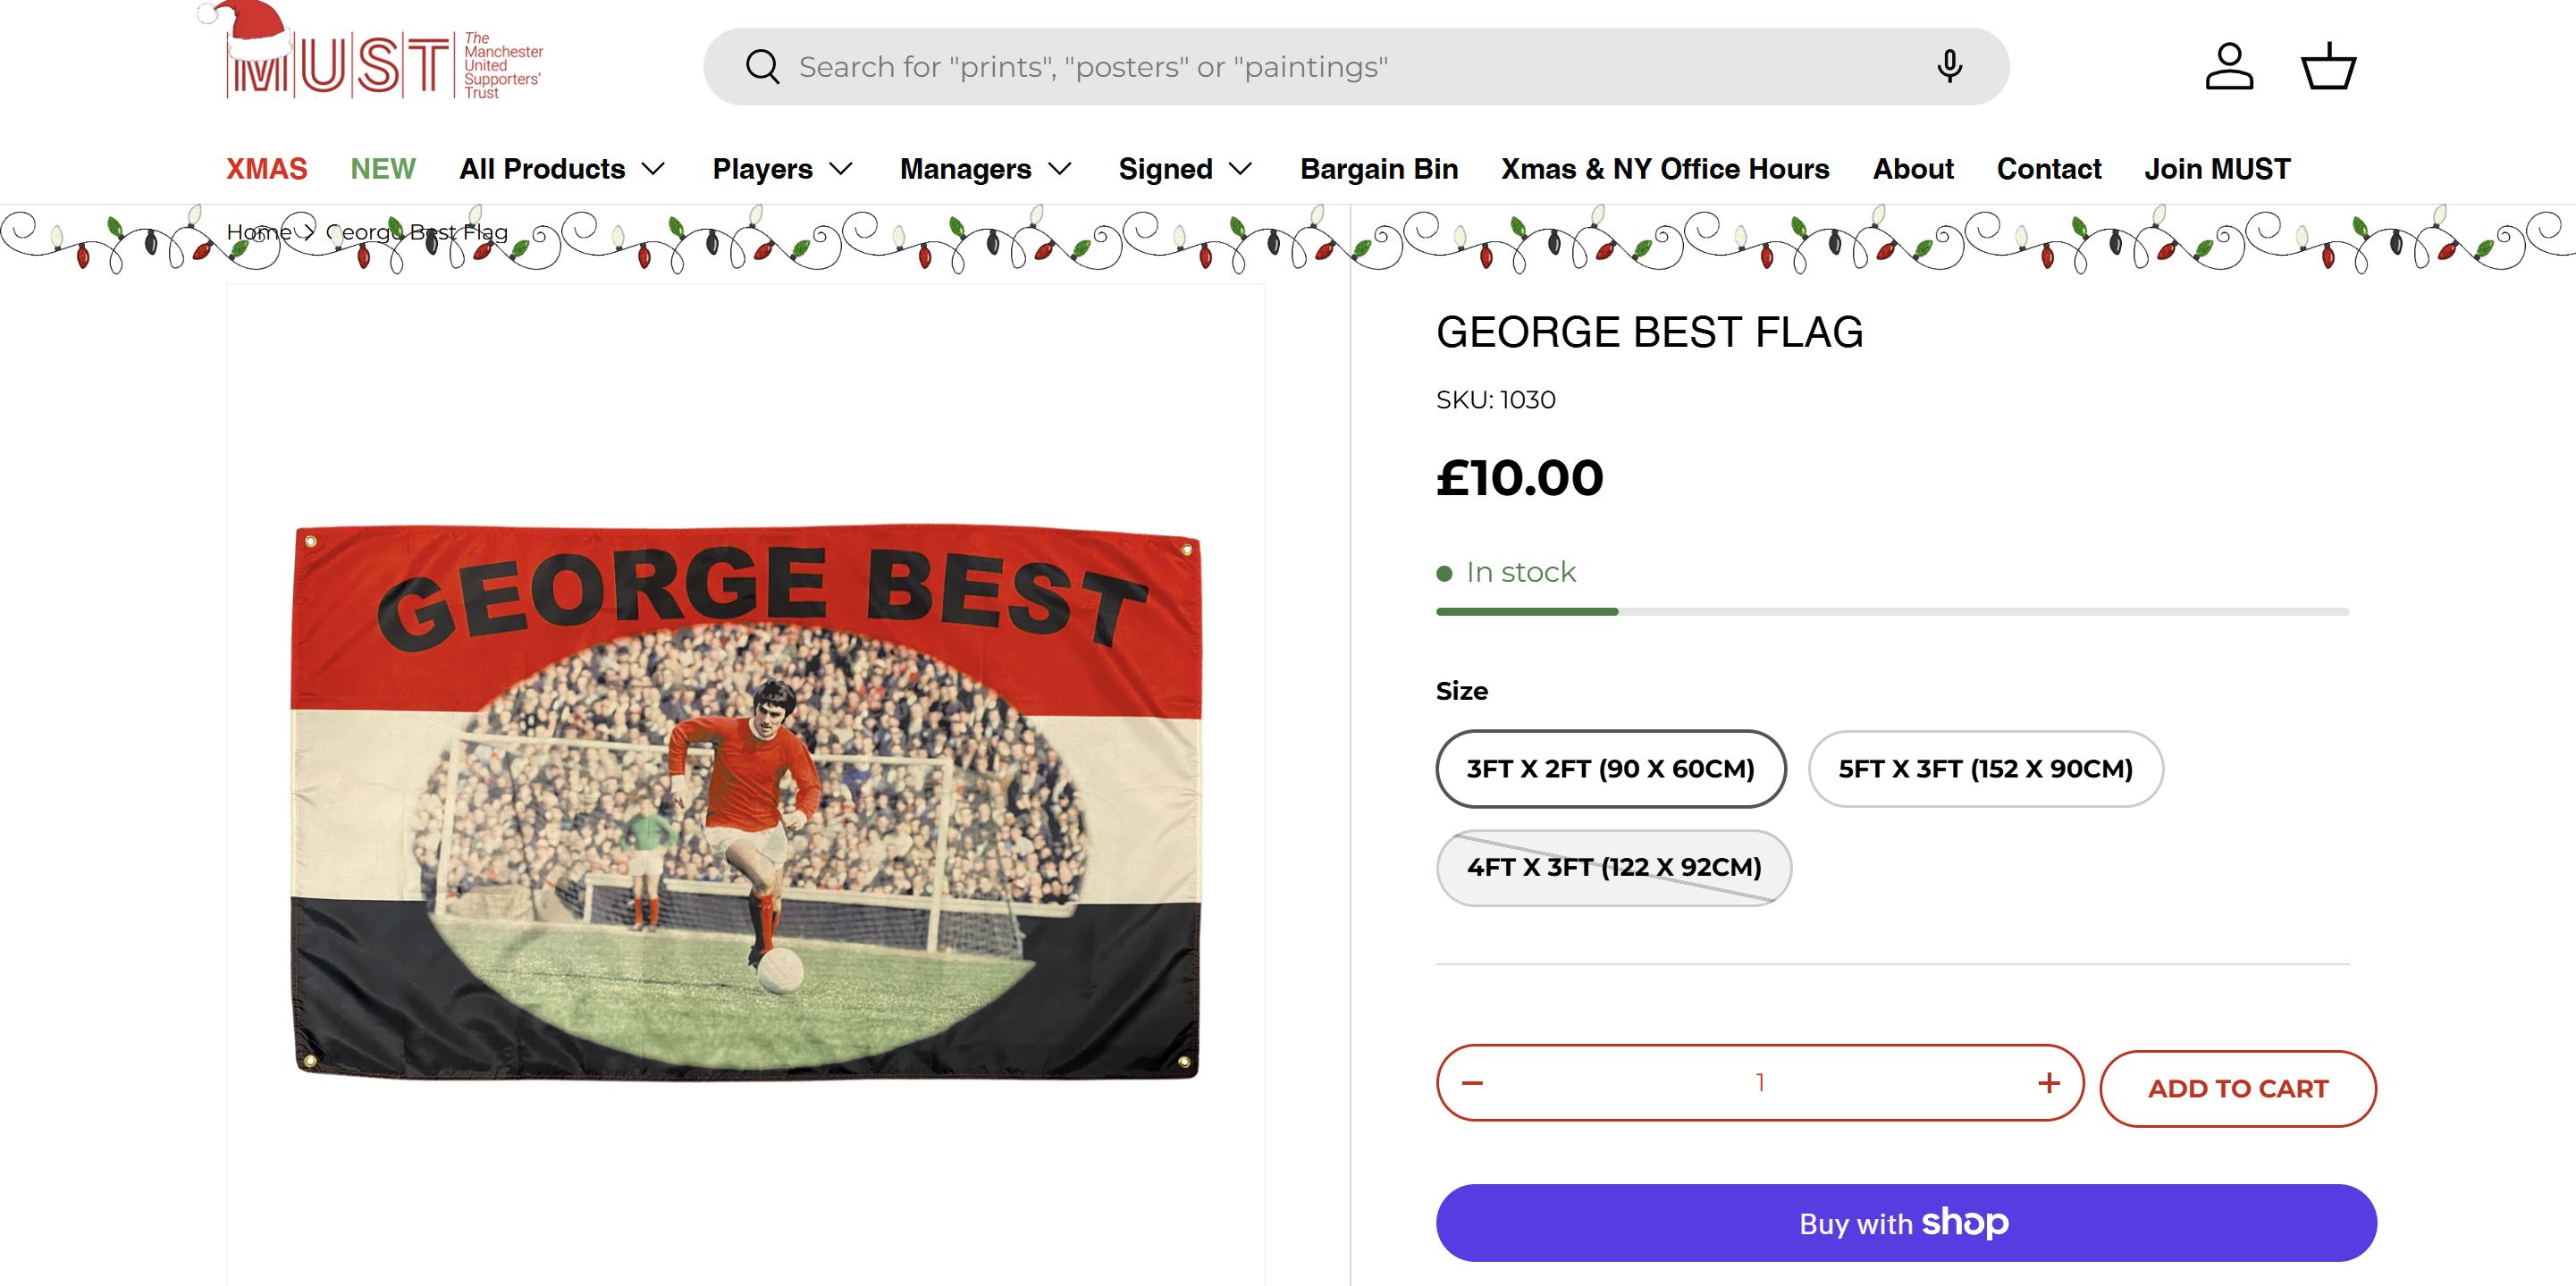Viewport: 2576px width, 1286px height.
Task: Open the shopping basket icon
Action: (2329, 67)
